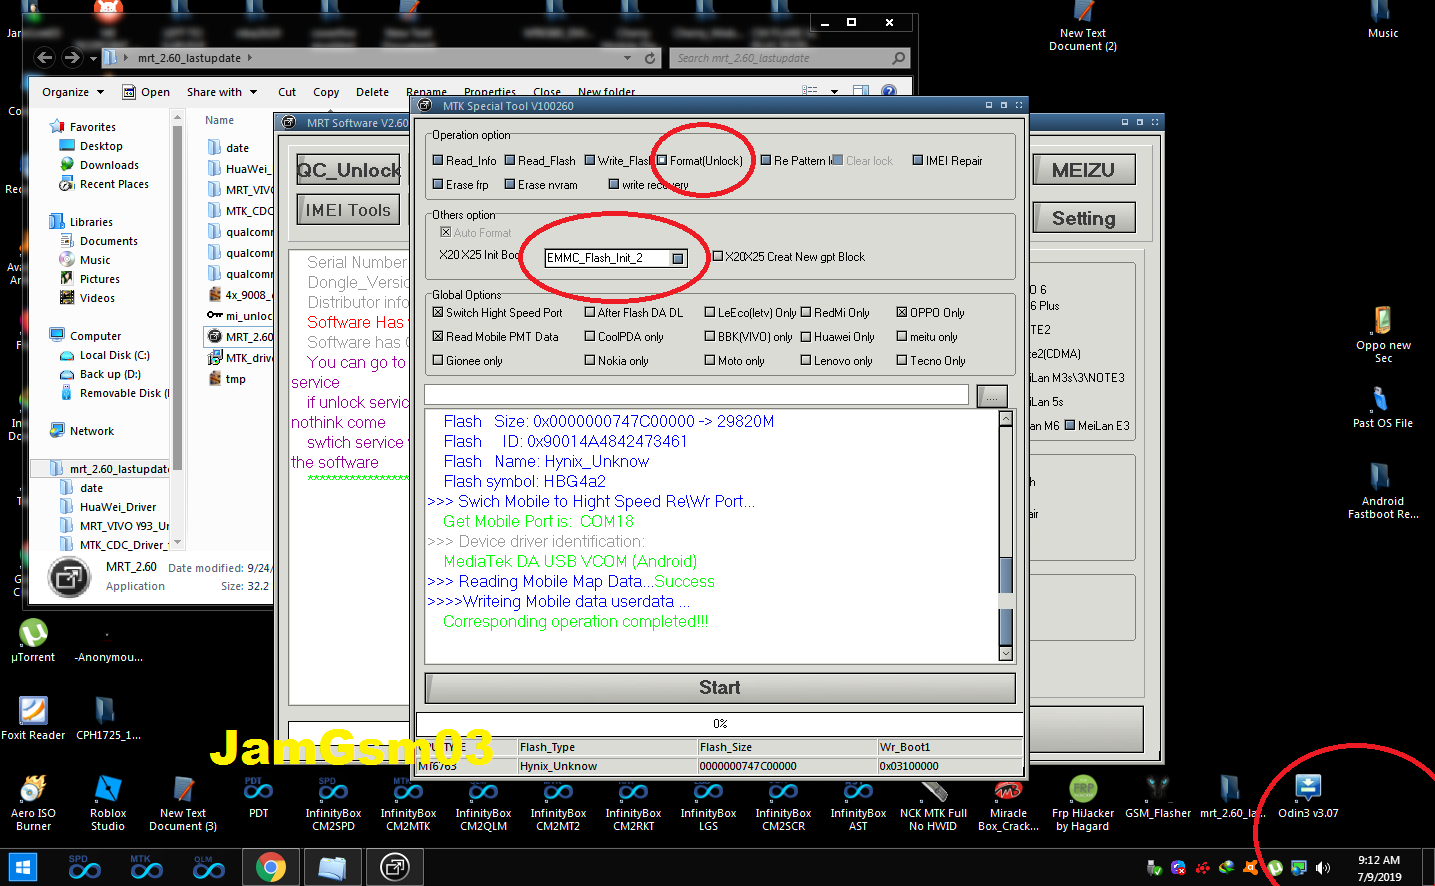This screenshot has width=1435, height=886.
Task: Select Downloads in Favorites
Action: point(109,165)
